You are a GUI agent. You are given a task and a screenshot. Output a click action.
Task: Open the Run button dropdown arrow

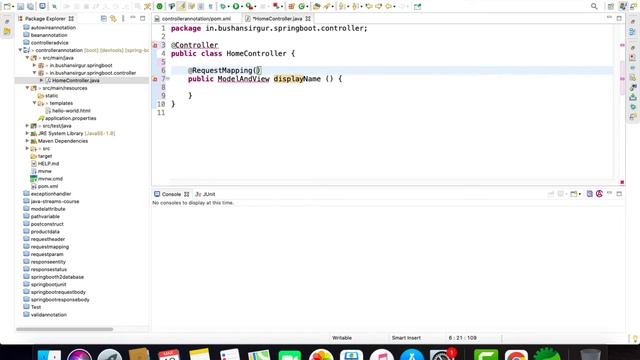[x=242, y=7]
